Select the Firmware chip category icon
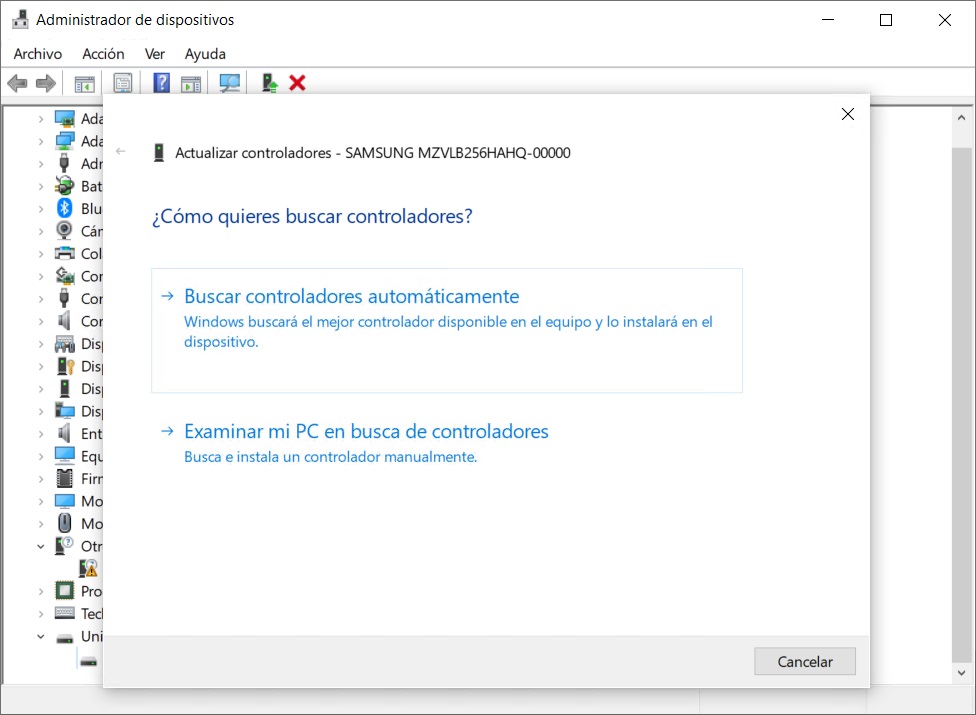976x715 pixels. (x=65, y=478)
